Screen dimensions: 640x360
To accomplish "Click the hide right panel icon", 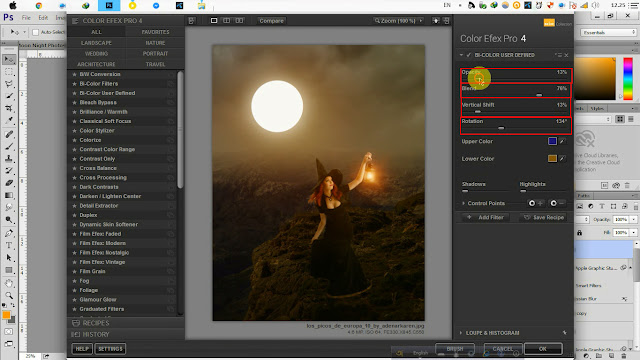I will point(447,20).
